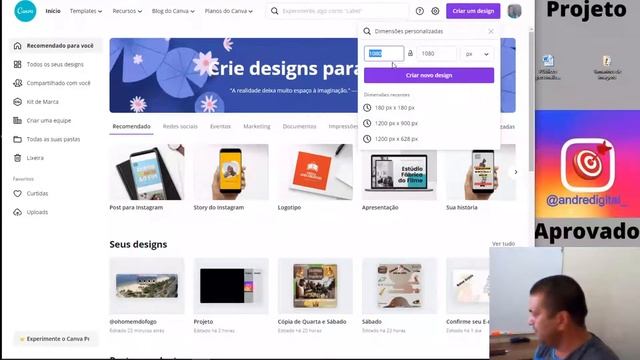Open the Logotipo template thumbnail
This screenshot has height=360, width=640.
(315, 172)
